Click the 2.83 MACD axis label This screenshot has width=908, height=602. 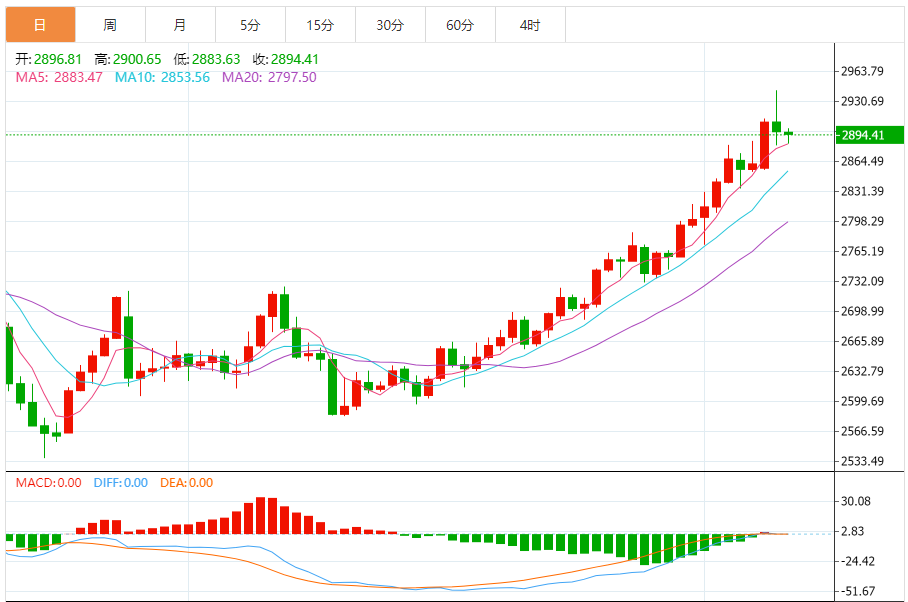(852, 531)
